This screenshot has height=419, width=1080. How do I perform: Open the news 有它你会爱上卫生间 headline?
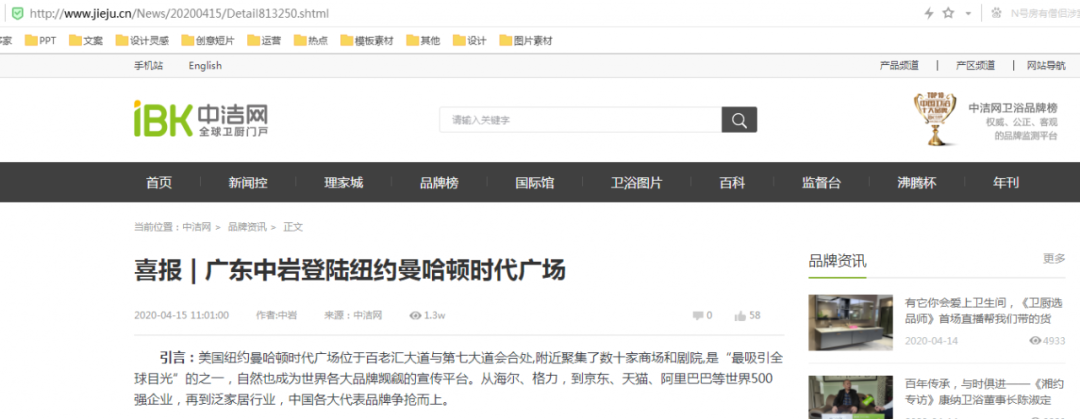click(x=984, y=309)
